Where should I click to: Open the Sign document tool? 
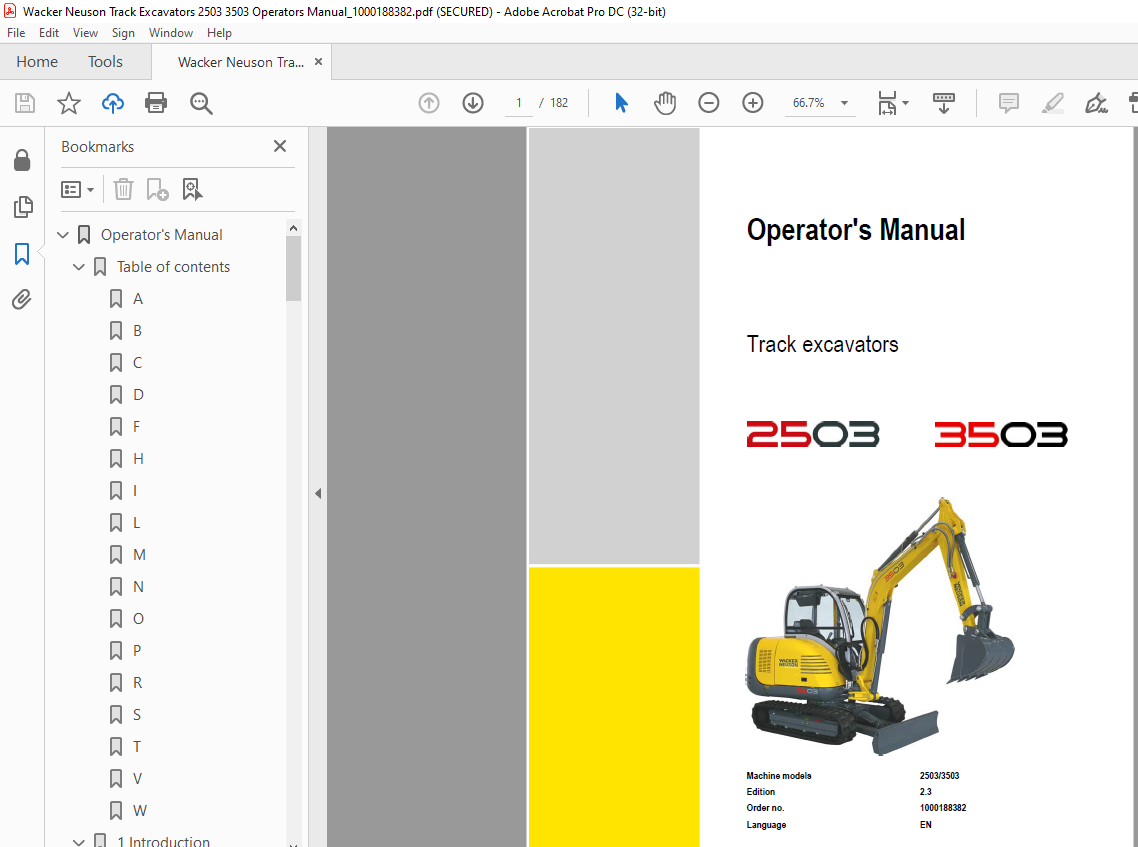pos(1096,103)
